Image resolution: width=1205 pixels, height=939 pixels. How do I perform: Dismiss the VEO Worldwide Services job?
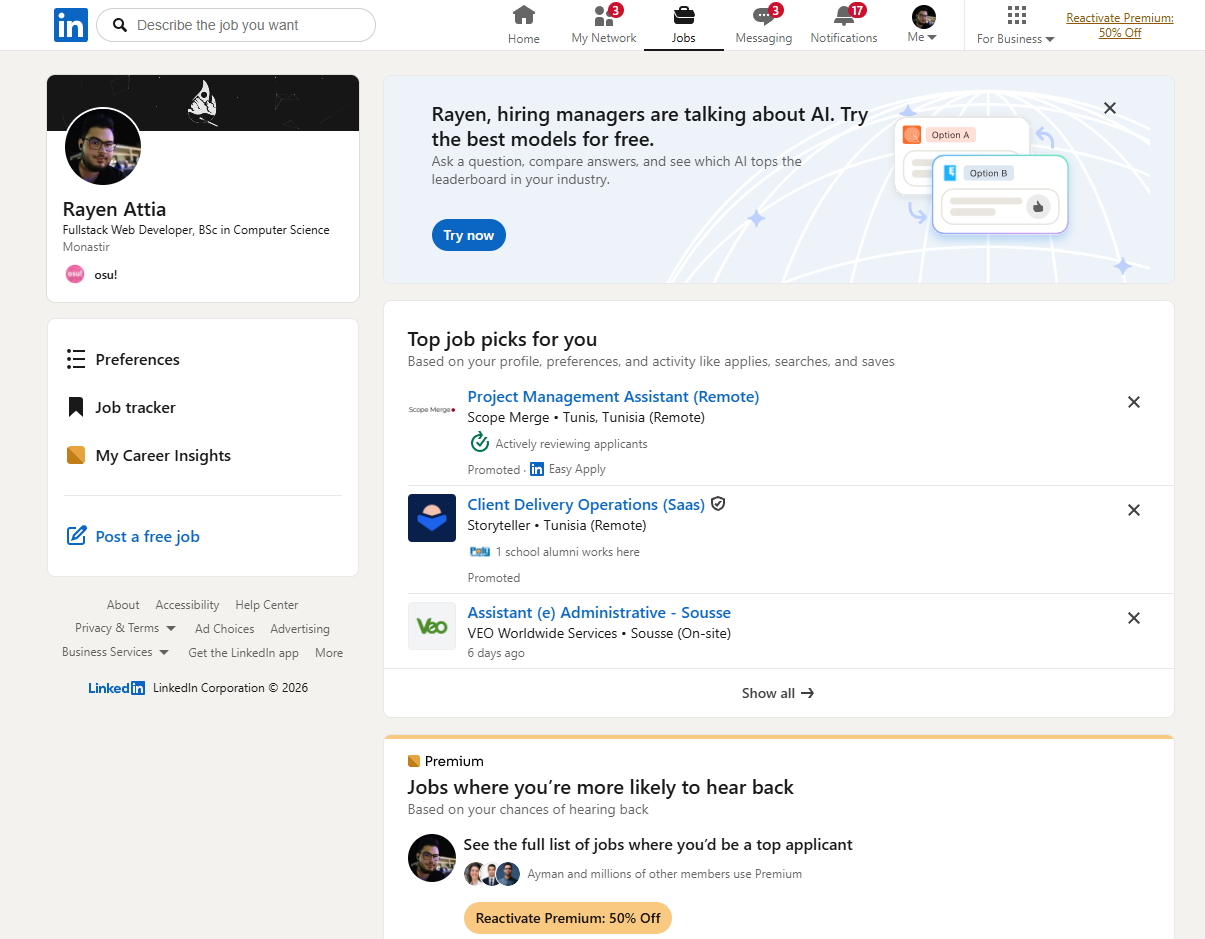1134,618
